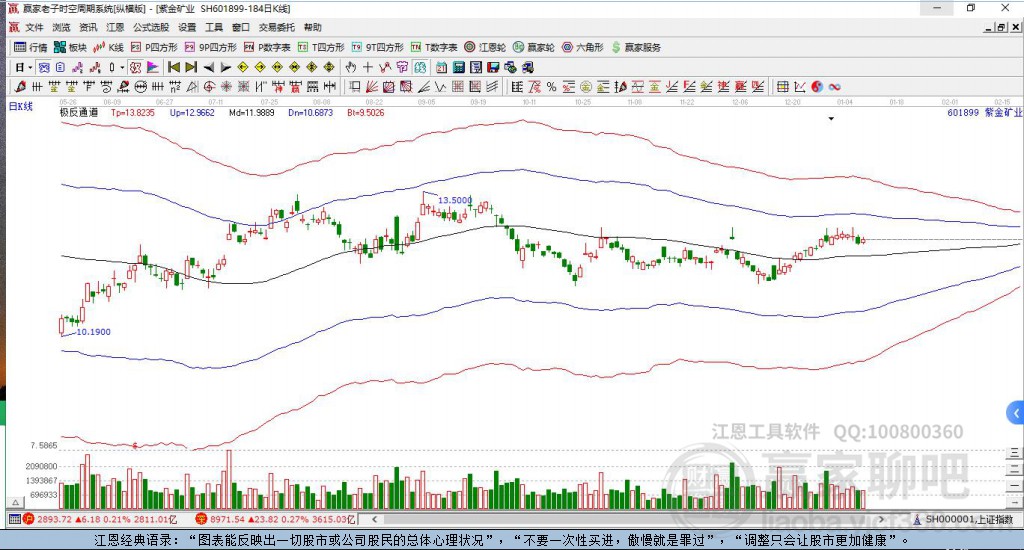Open the 公式选股 menu
Image resolution: width=1024 pixels, height=550 pixels.
pos(151,27)
